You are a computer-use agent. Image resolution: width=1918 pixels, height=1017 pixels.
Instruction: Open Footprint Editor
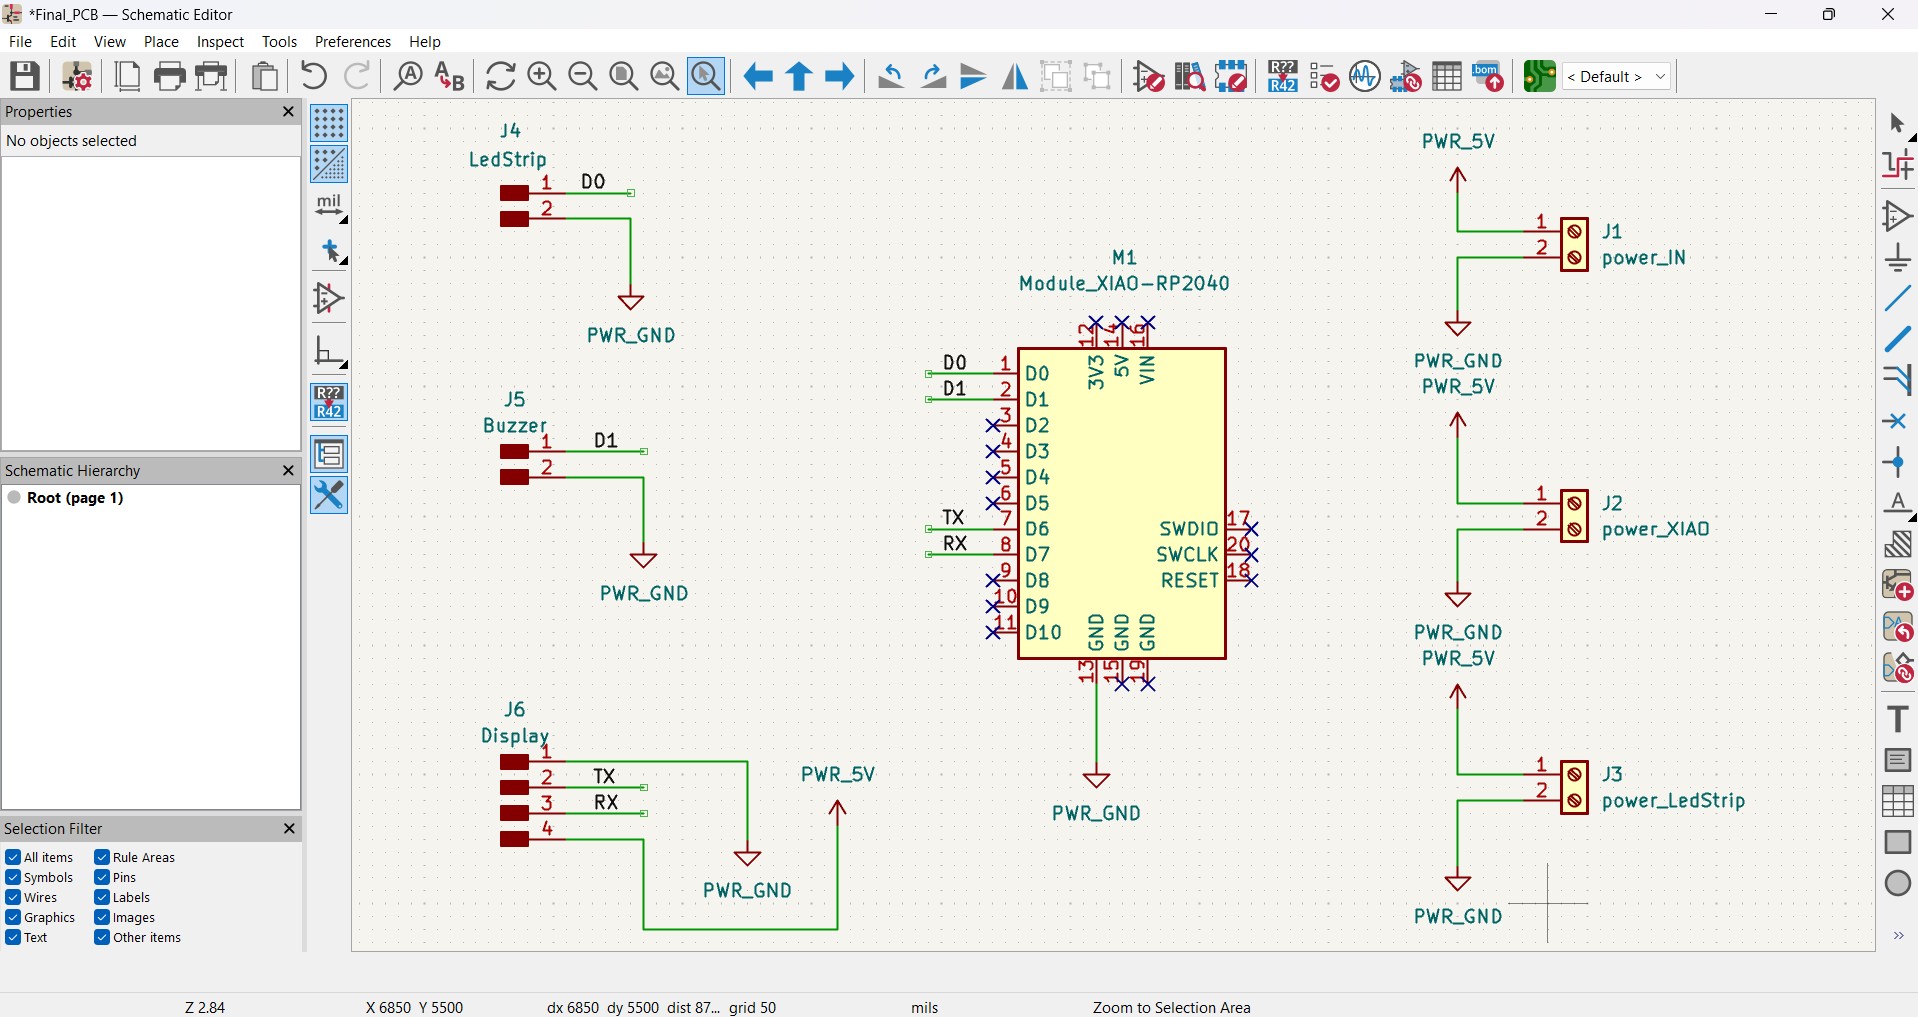click(1232, 76)
